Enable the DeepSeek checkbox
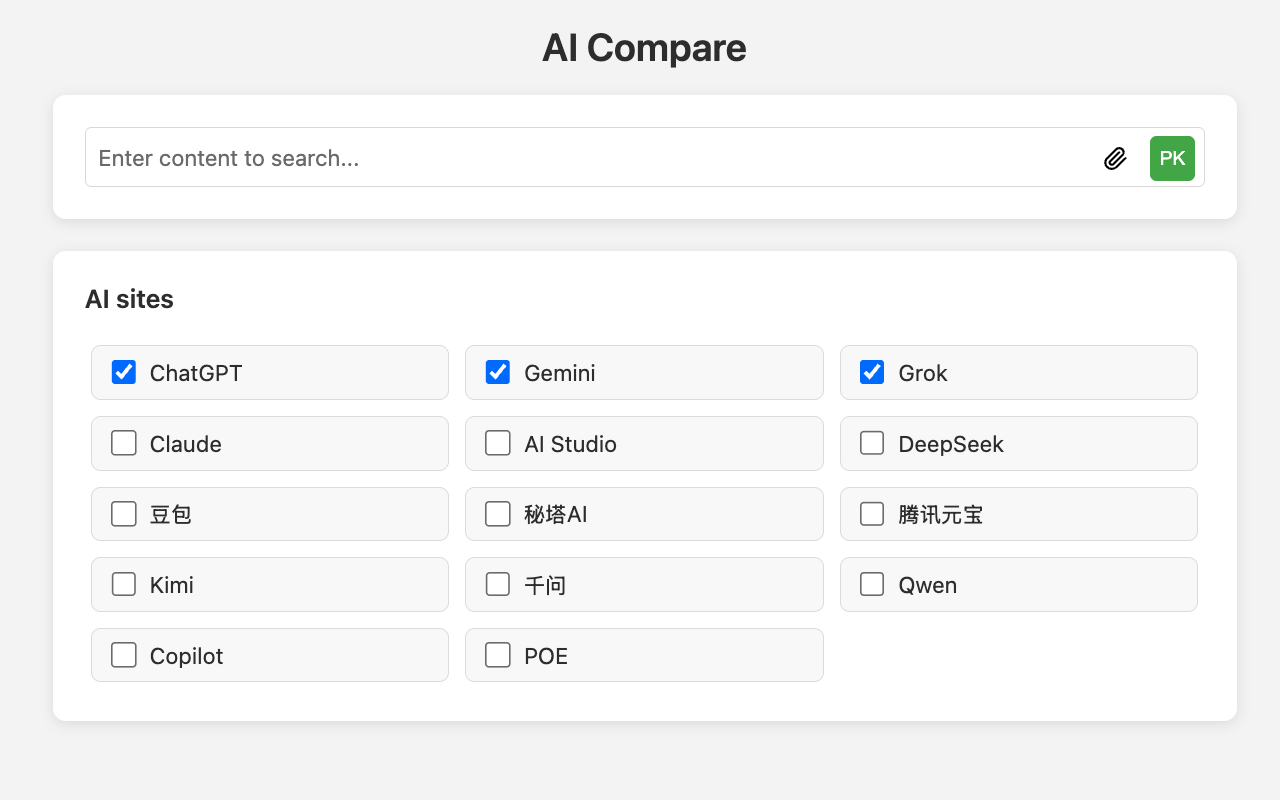Viewport: 1280px width, 800px height. click(x=872, y=443)
